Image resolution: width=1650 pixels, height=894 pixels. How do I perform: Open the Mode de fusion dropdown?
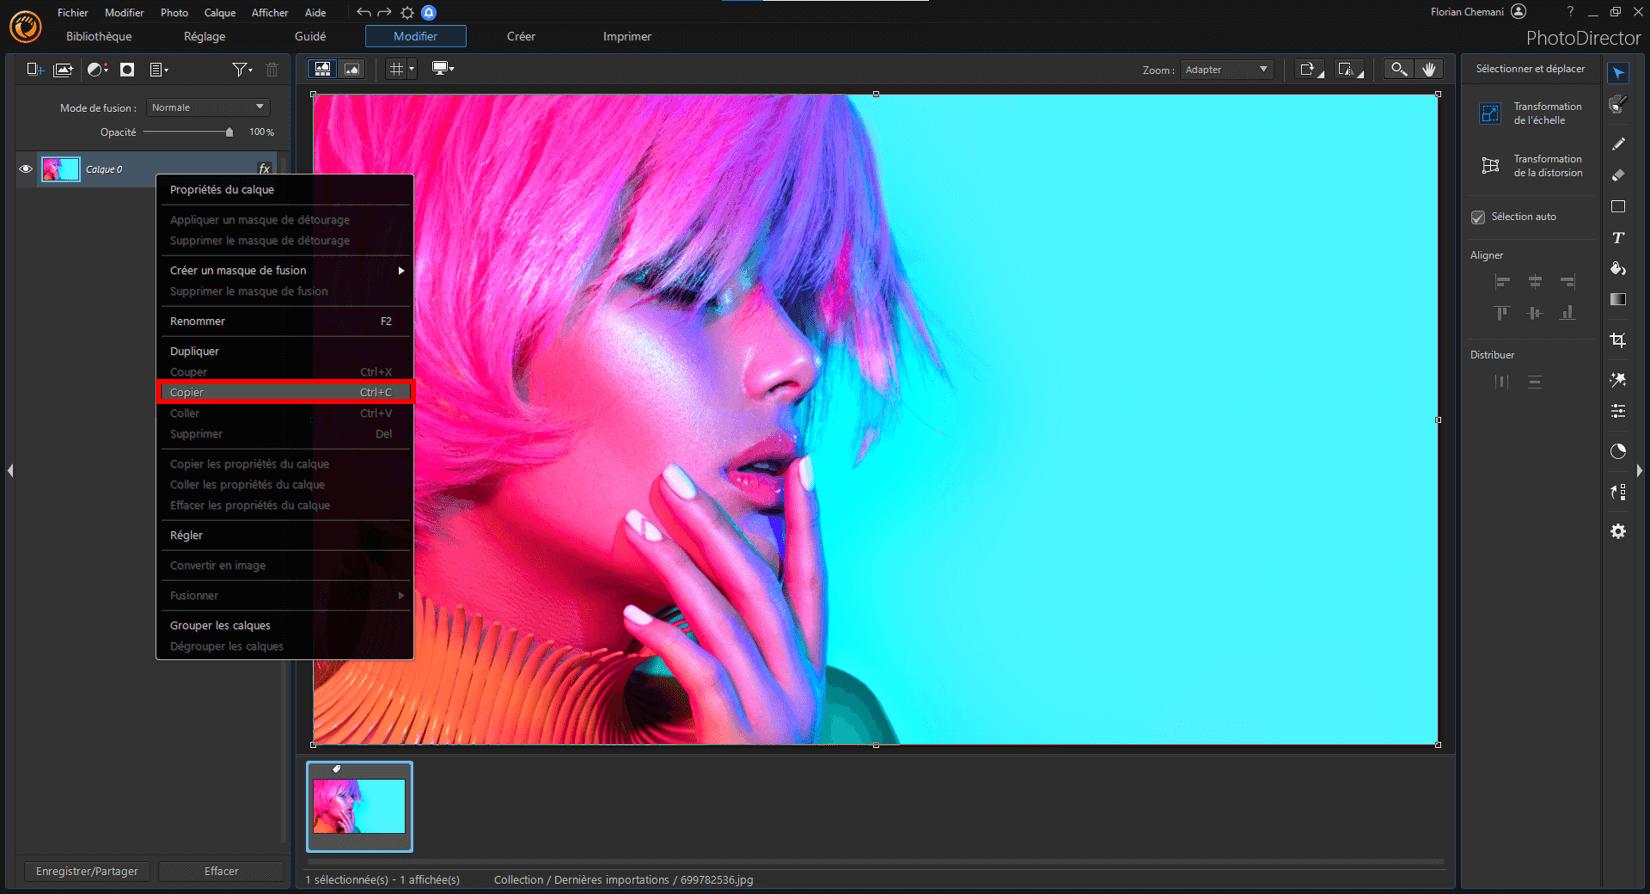[208, 107]
